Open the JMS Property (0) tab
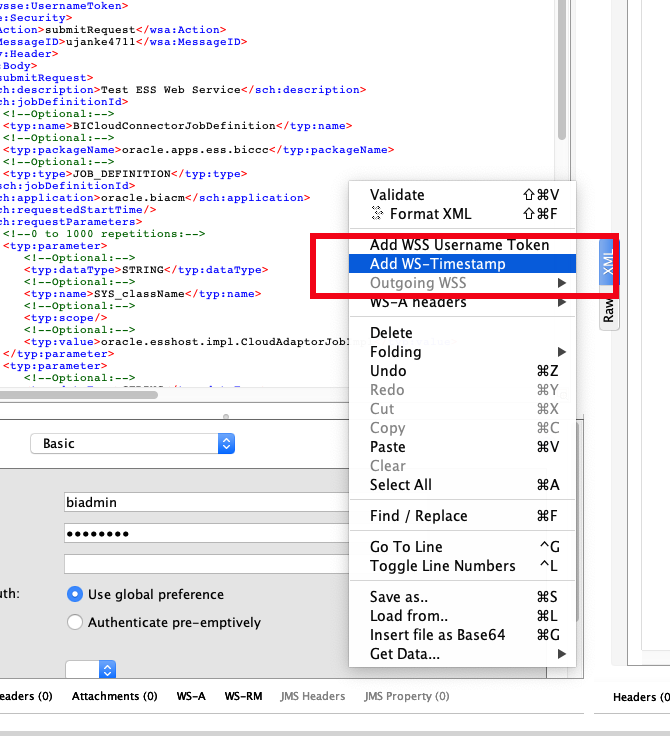The height and width of the screenshot is (736, 670). click(407, 696)
